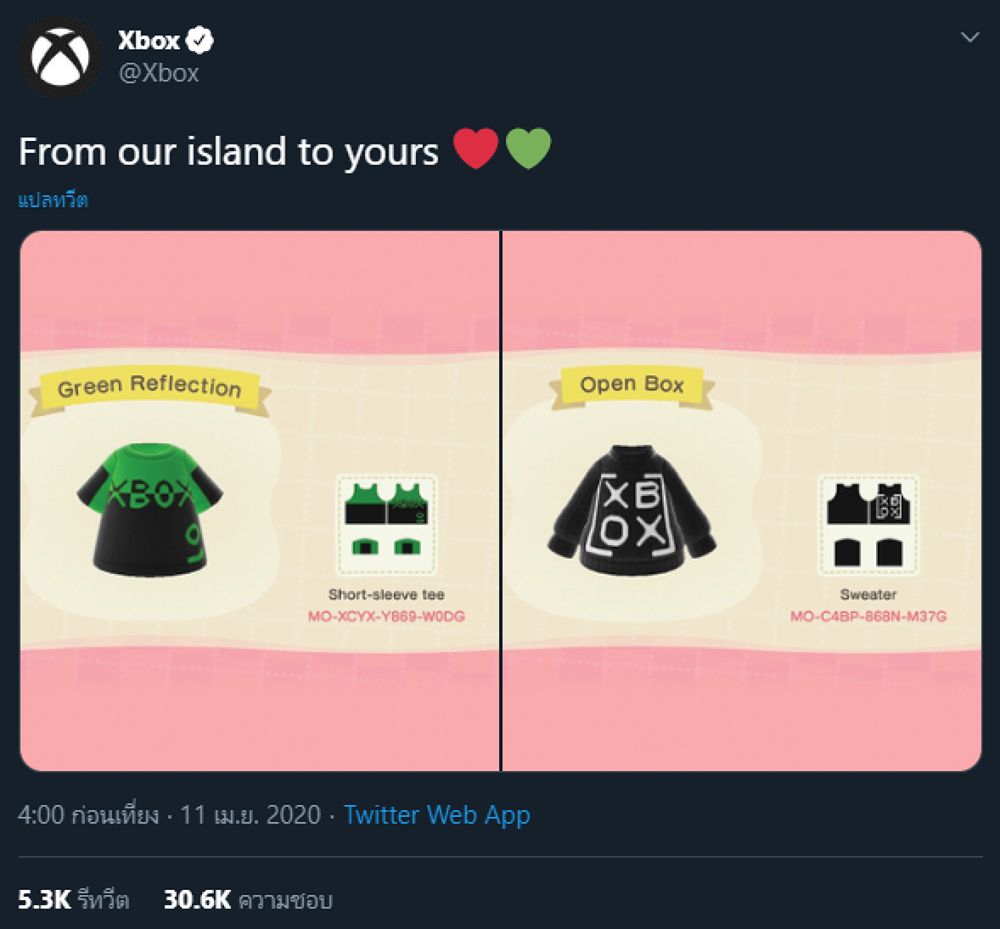Click the Xbox display name

click(149, 41)
